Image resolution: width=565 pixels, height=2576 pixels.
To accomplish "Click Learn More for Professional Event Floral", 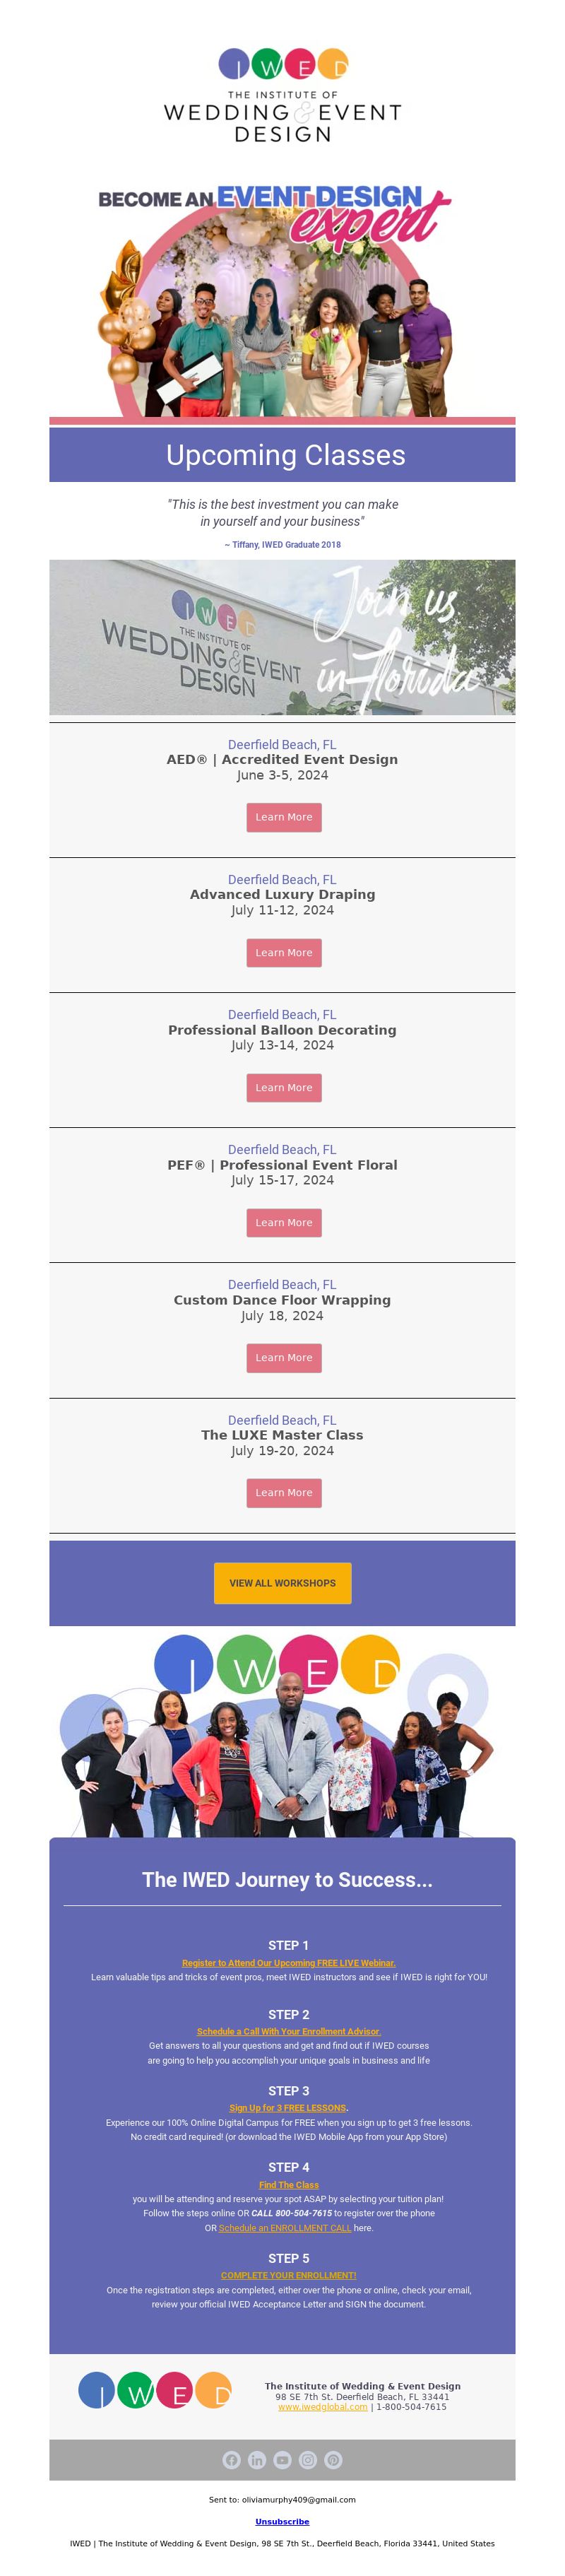I will [284, 1222].
